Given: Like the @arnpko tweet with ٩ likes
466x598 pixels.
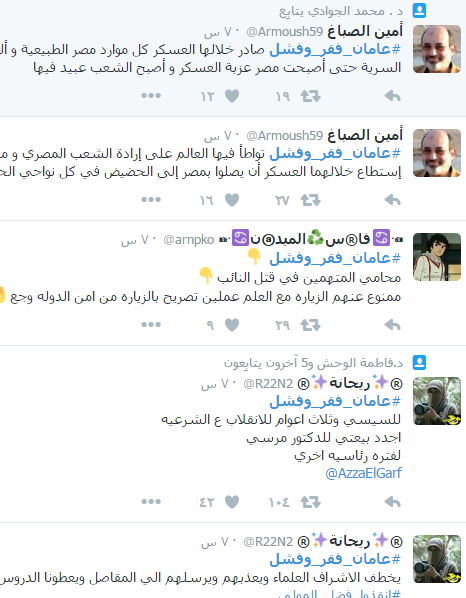Looking at the screenshot, I should click(232, 325).
